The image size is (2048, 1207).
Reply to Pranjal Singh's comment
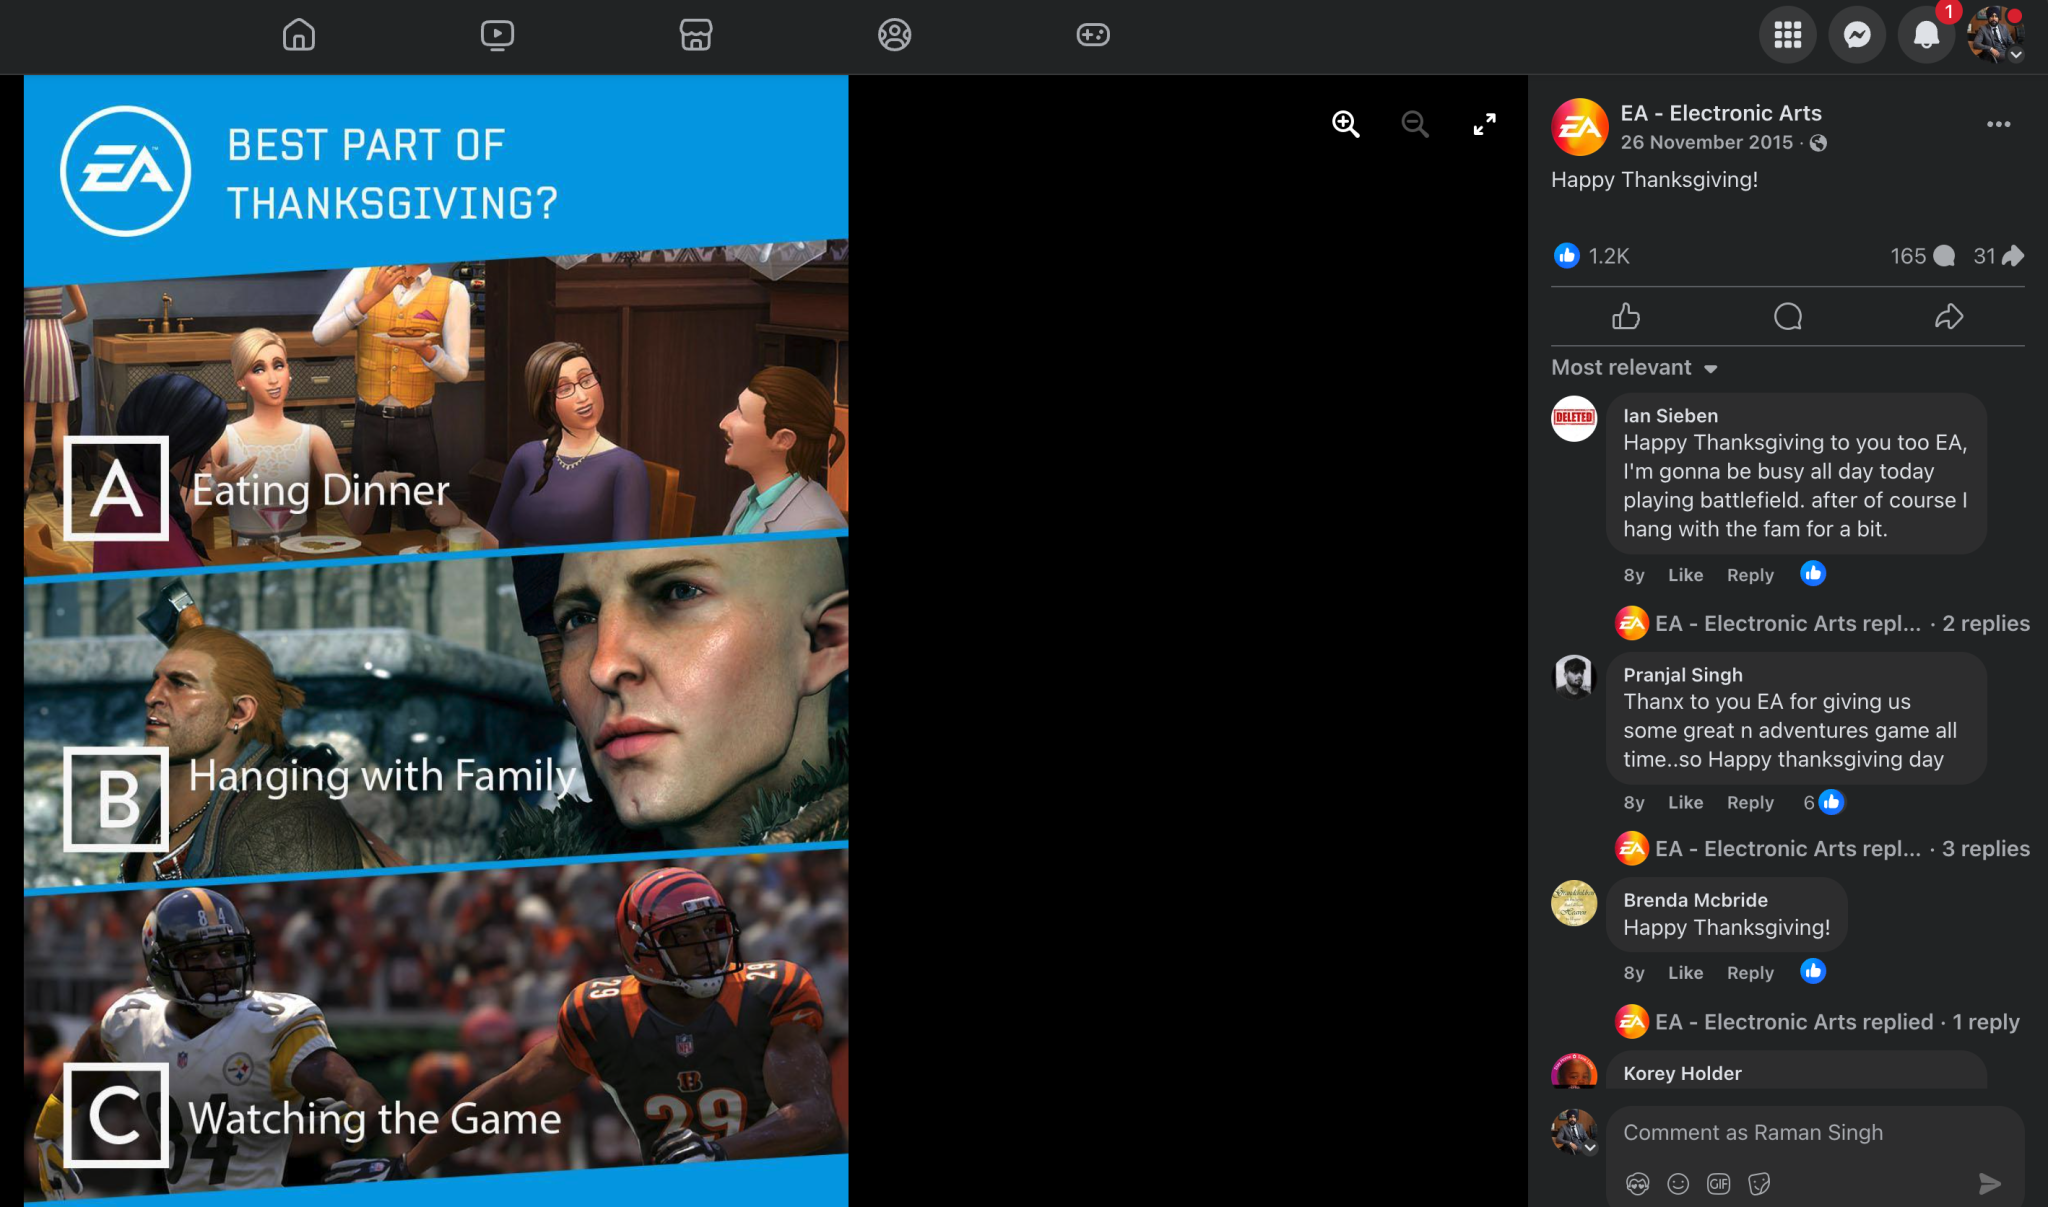click(x=1749, y=803)
